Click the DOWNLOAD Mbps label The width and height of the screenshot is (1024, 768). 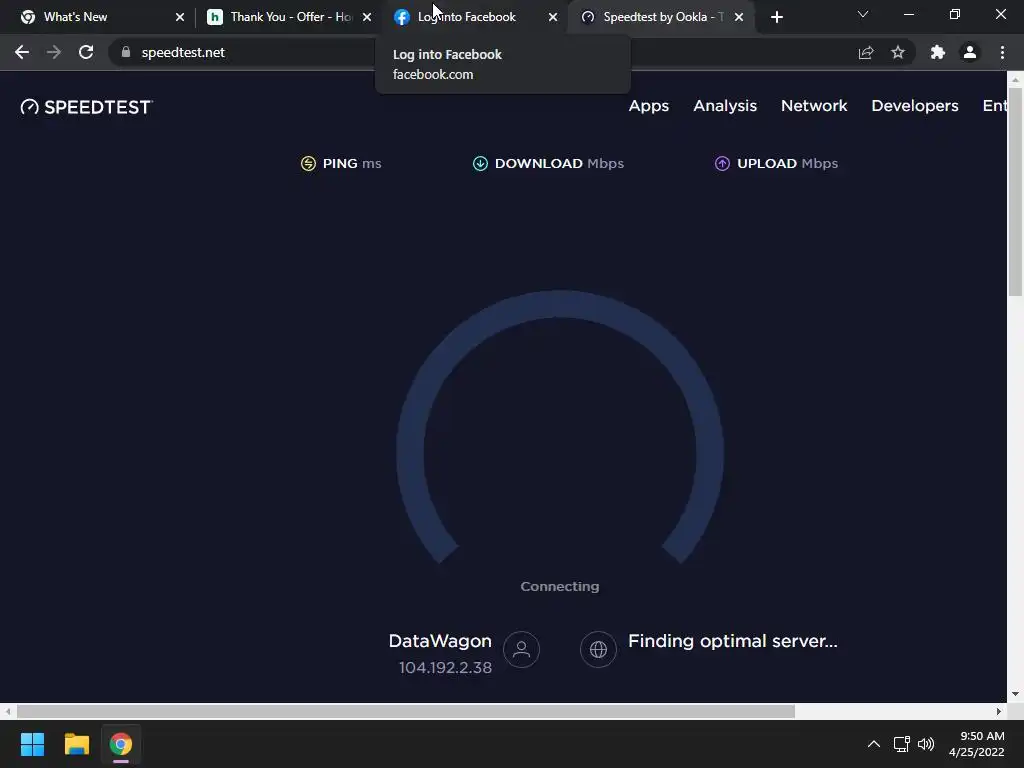[x=559, y=163]
